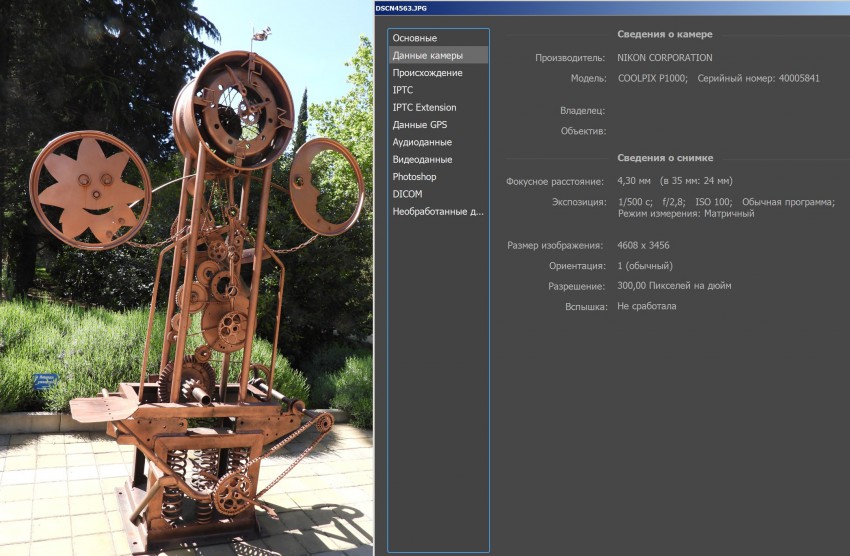Click the NIKON CORPORATION manufacturer value
Image resolution: width=850 pixels, height=556 pixels.
click(664, 58)
